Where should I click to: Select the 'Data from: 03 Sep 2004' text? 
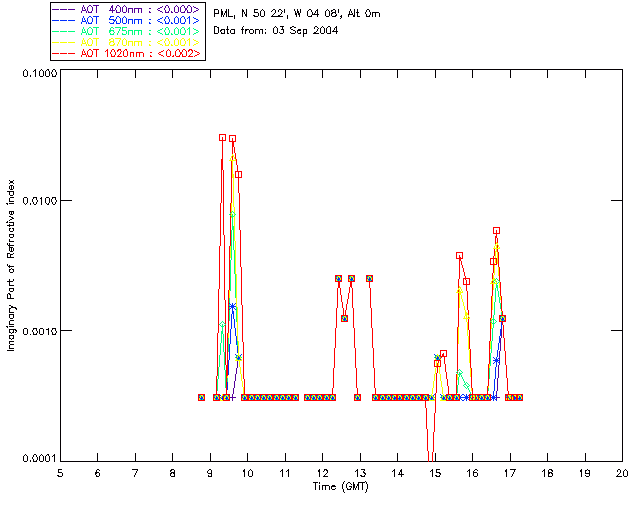click(x=276, y=31)
